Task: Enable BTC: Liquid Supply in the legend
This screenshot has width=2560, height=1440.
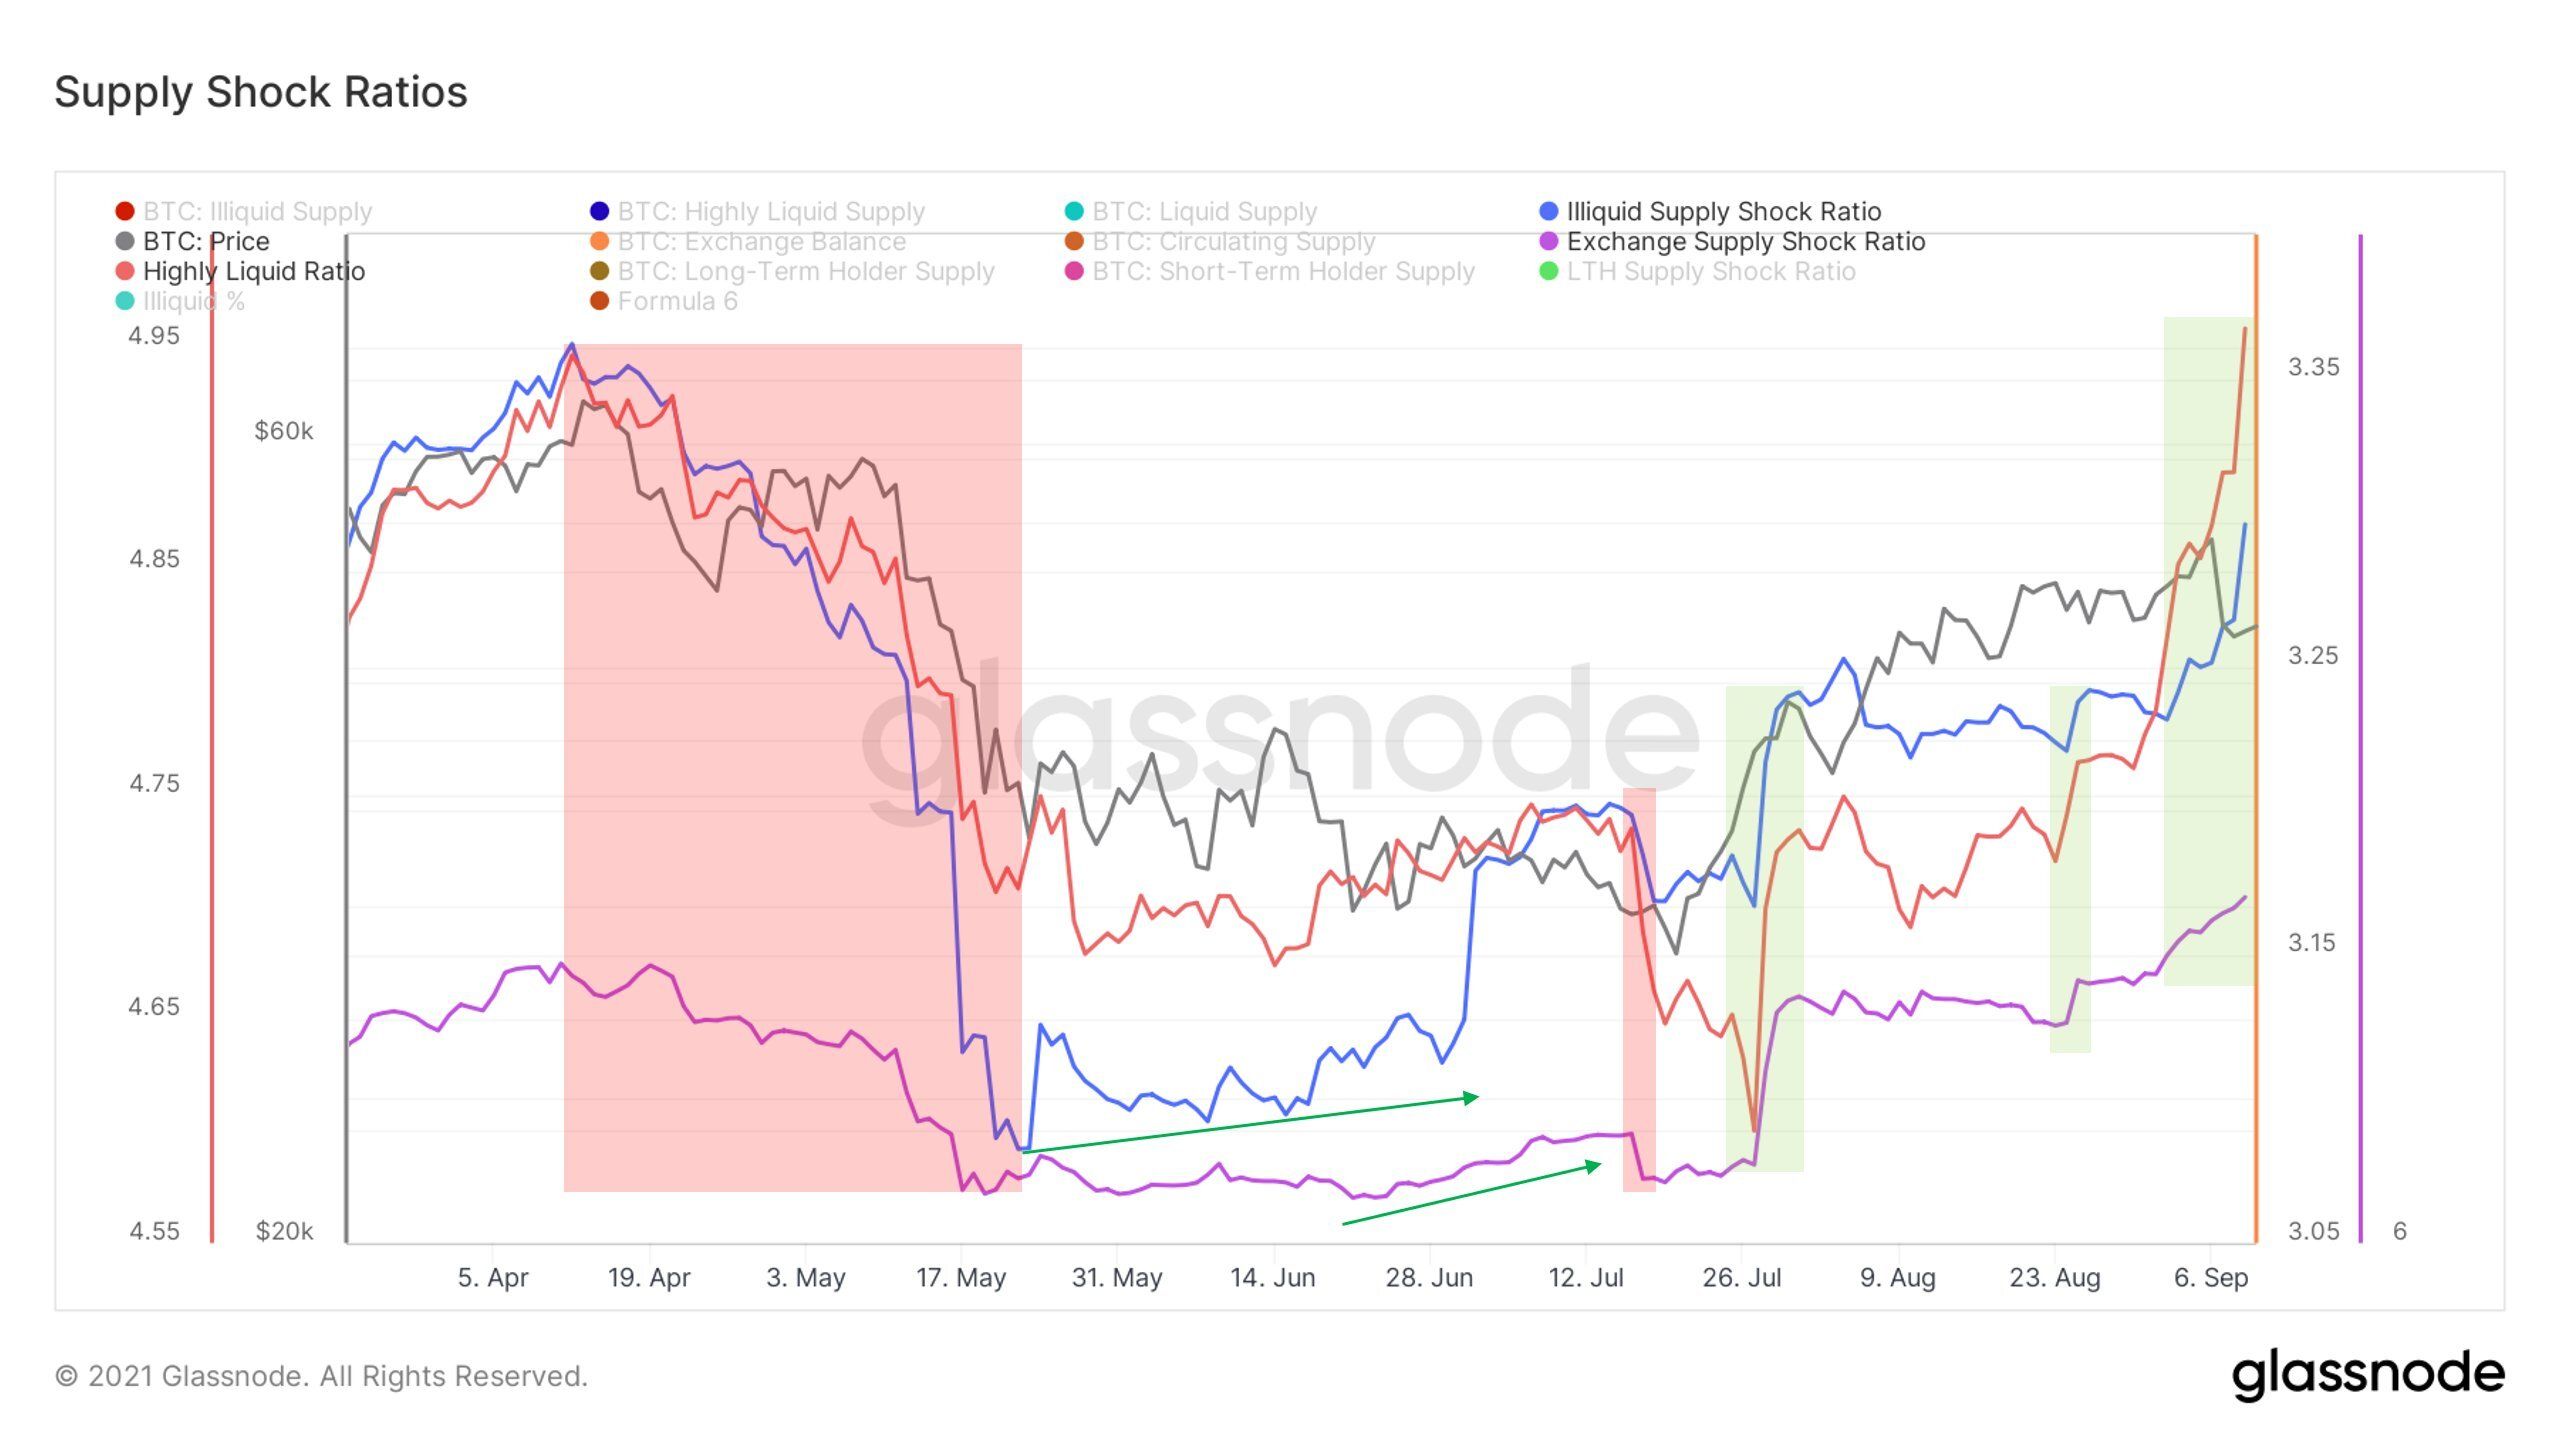Action: pyautogui.click(x=1191, y=211)
